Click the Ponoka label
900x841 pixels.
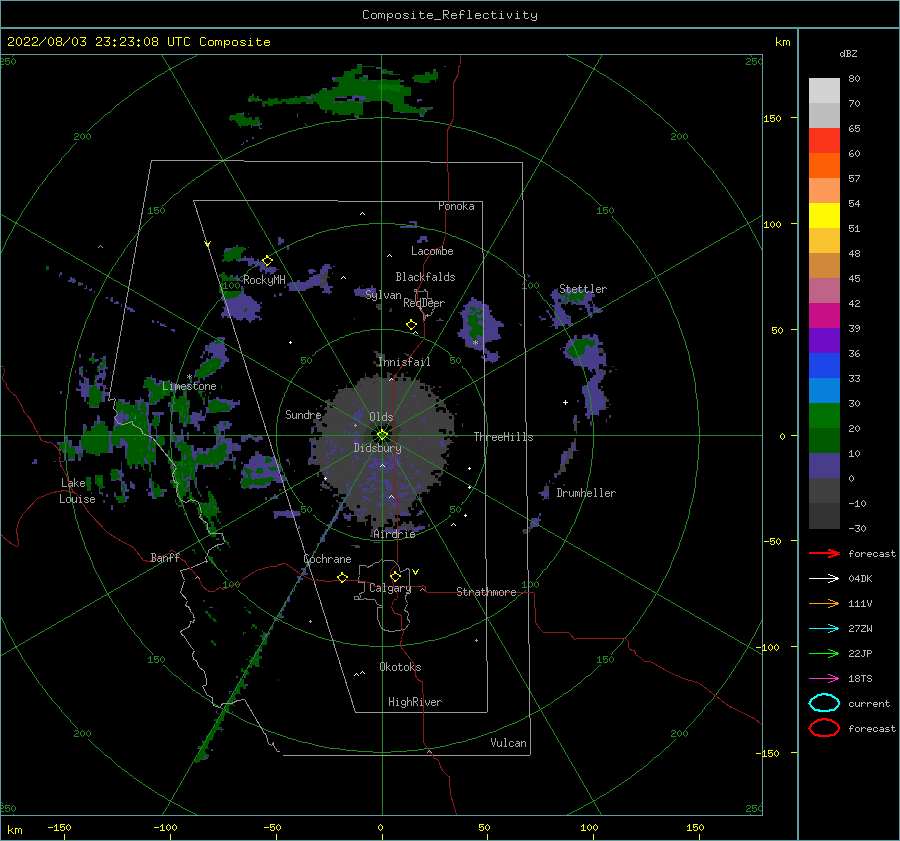[x=456, y=206]
